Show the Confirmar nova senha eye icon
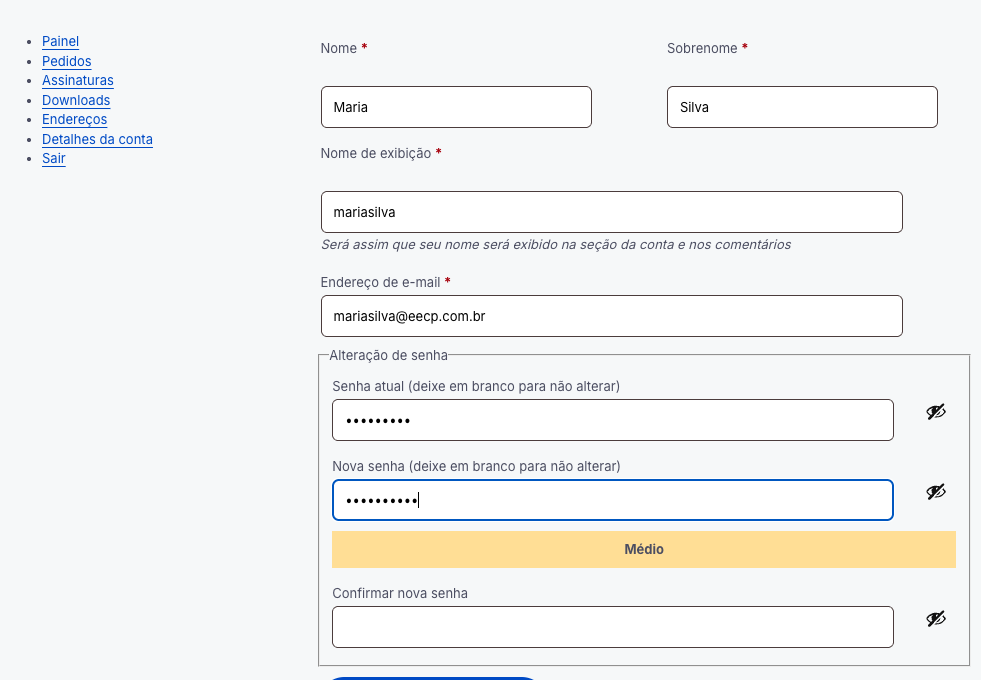The image size is (981, 680). coord(936,619)
